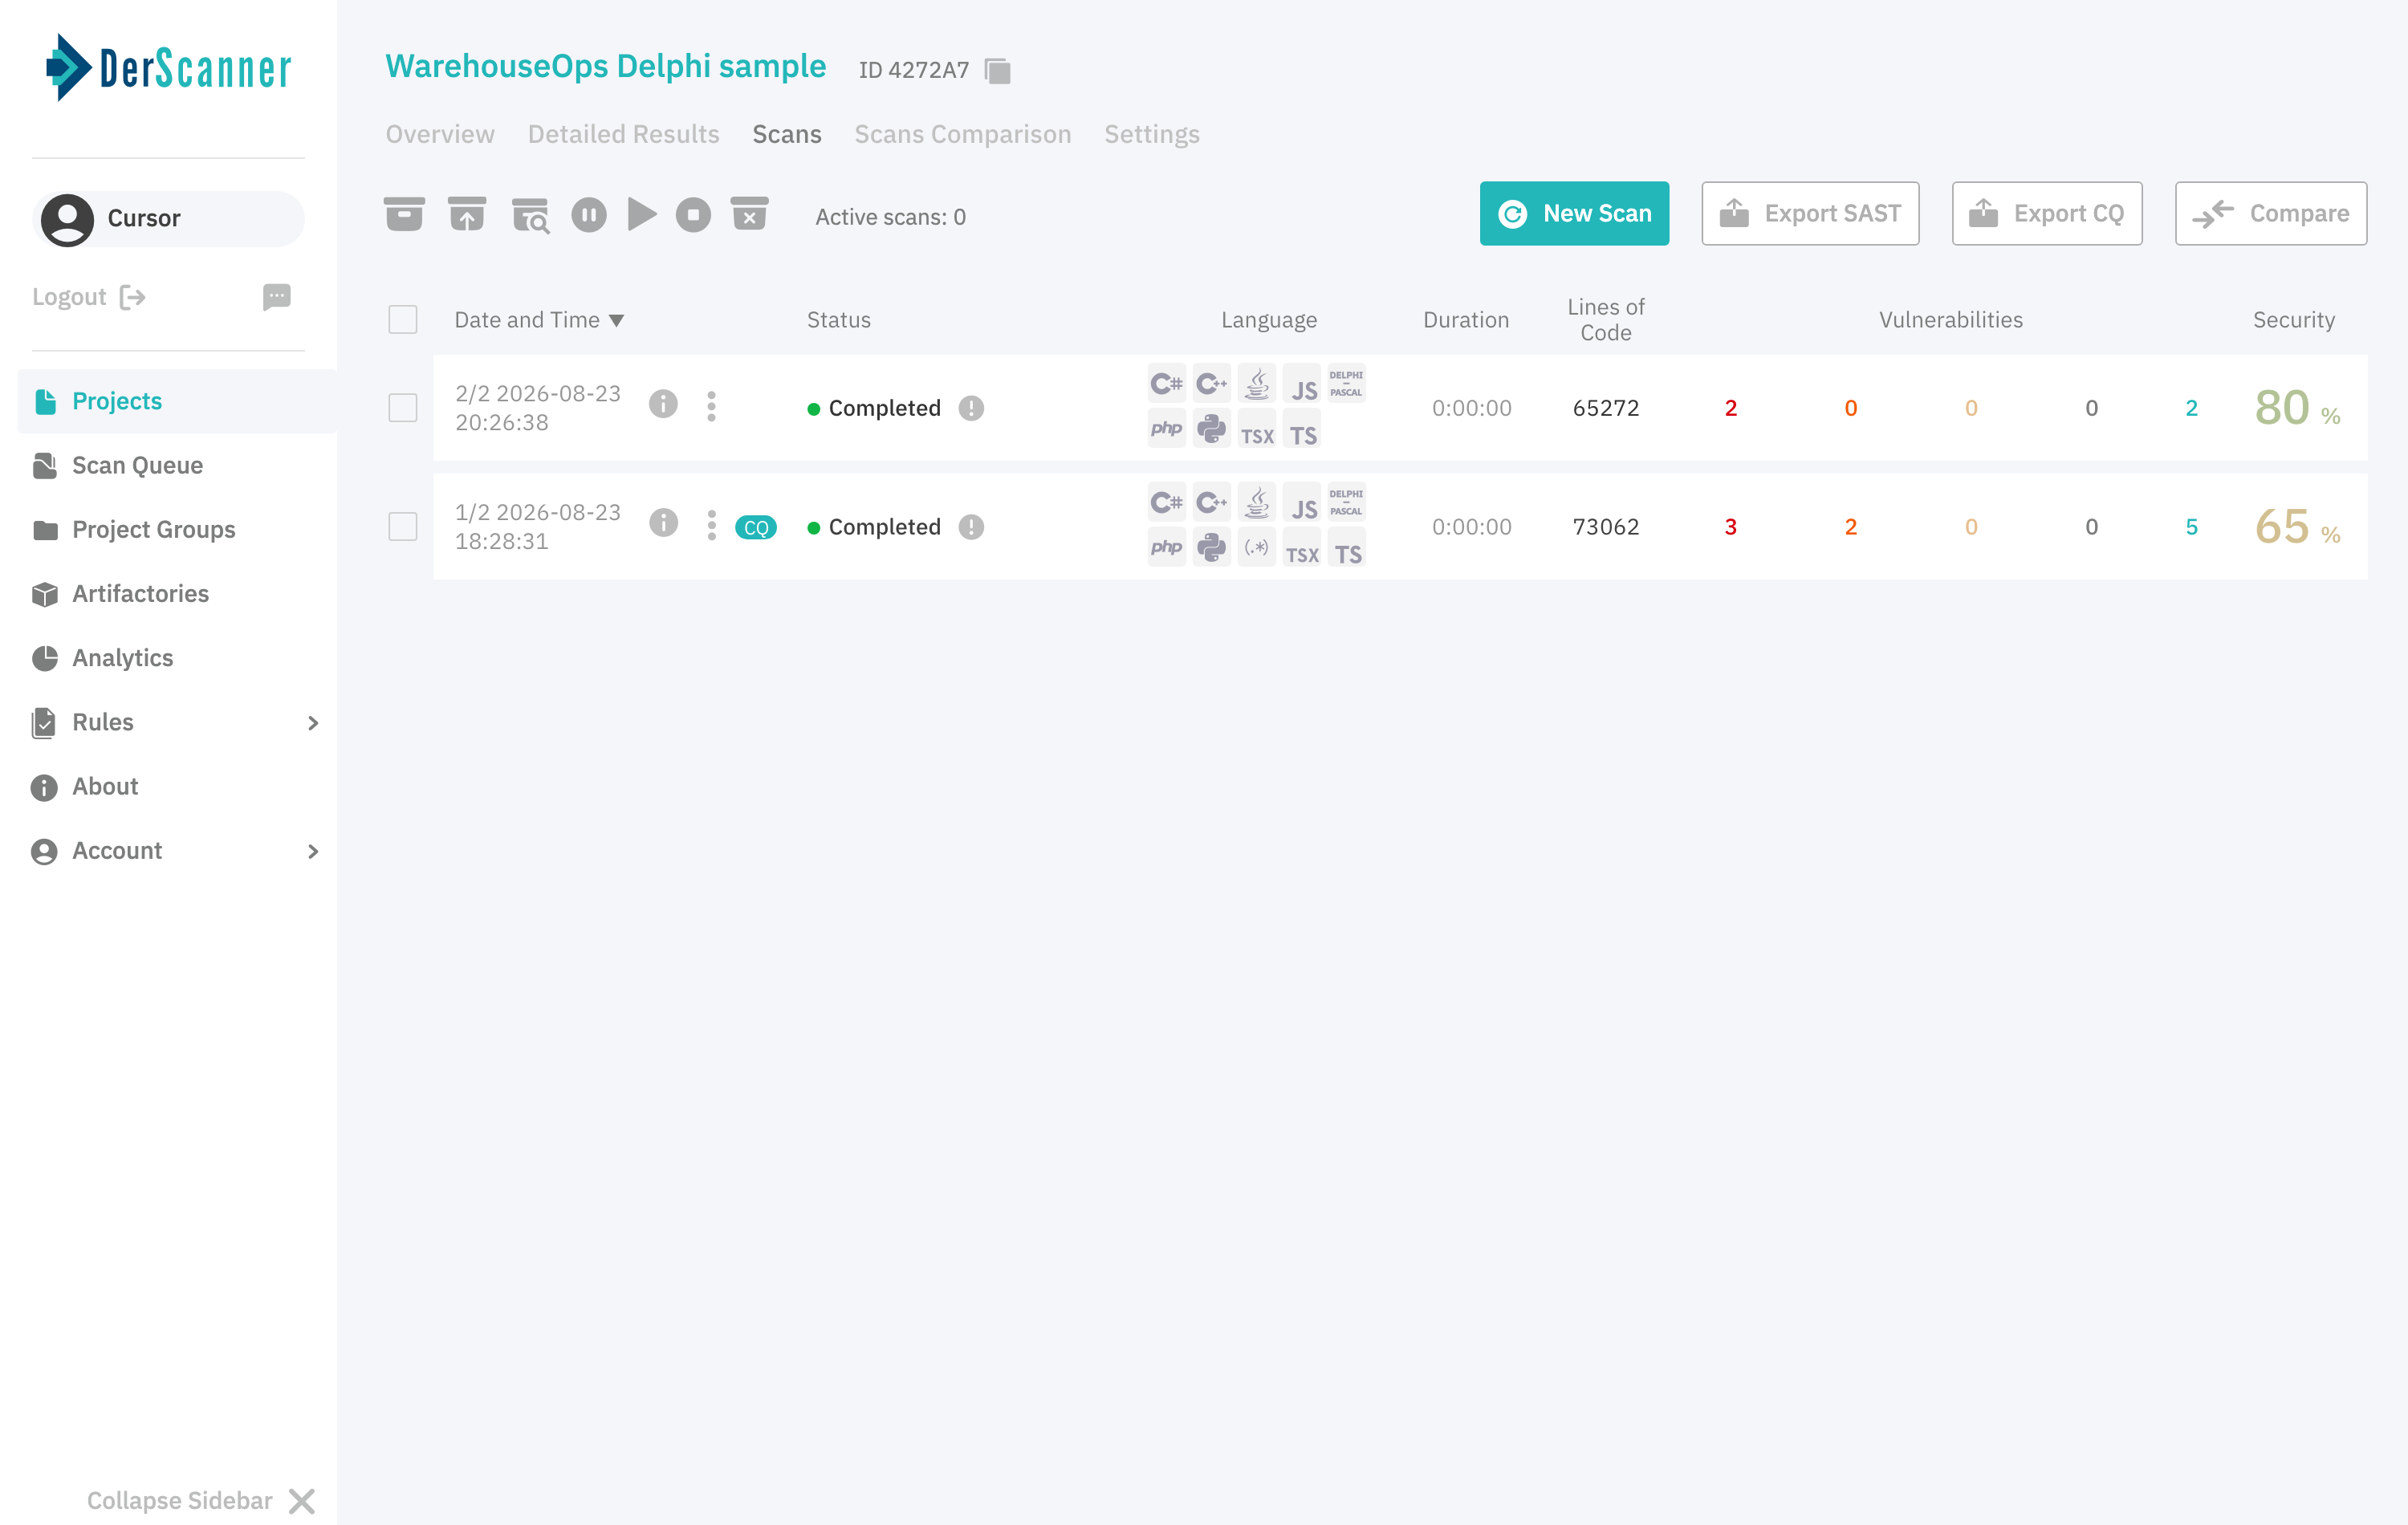Screen dimensions: 2408x1525
Task: Toggle the select-all scans checkbox
Action: [x=403, y=320]
